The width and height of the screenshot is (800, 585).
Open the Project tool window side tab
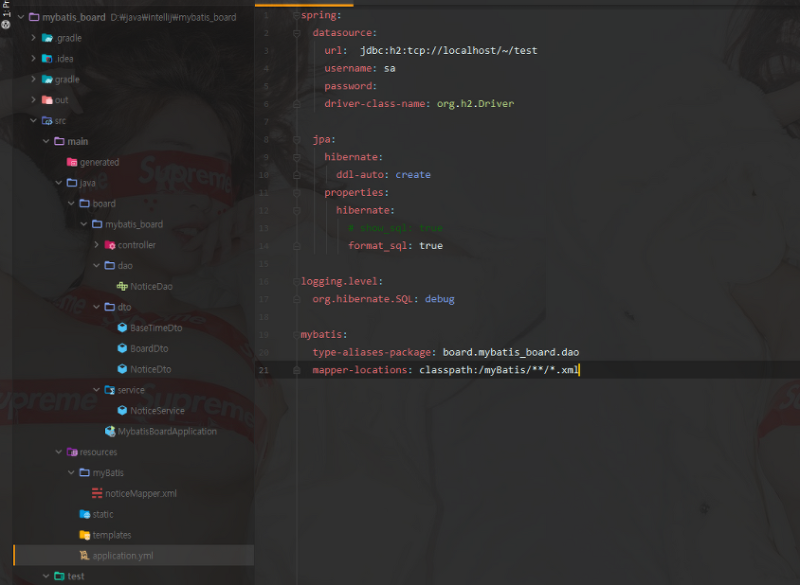6,20
